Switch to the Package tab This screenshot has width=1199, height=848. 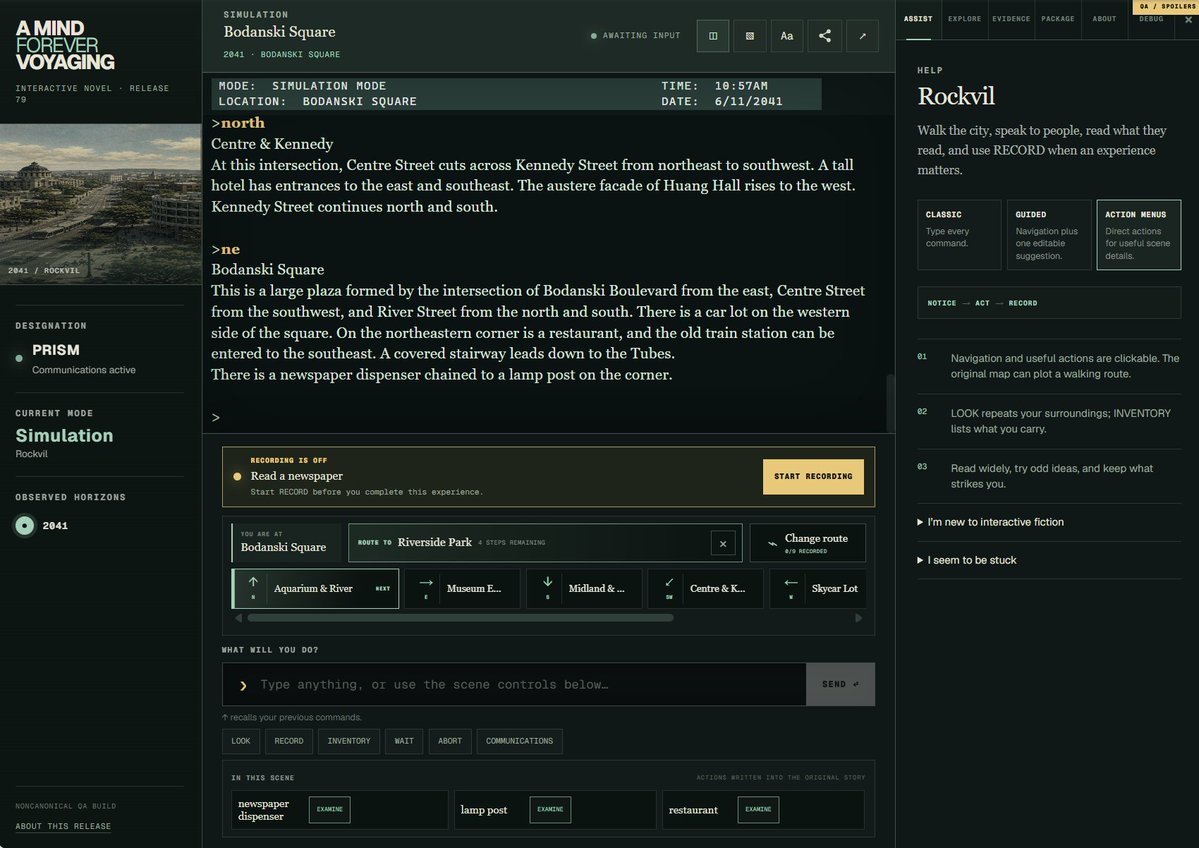click(1058, 19)
